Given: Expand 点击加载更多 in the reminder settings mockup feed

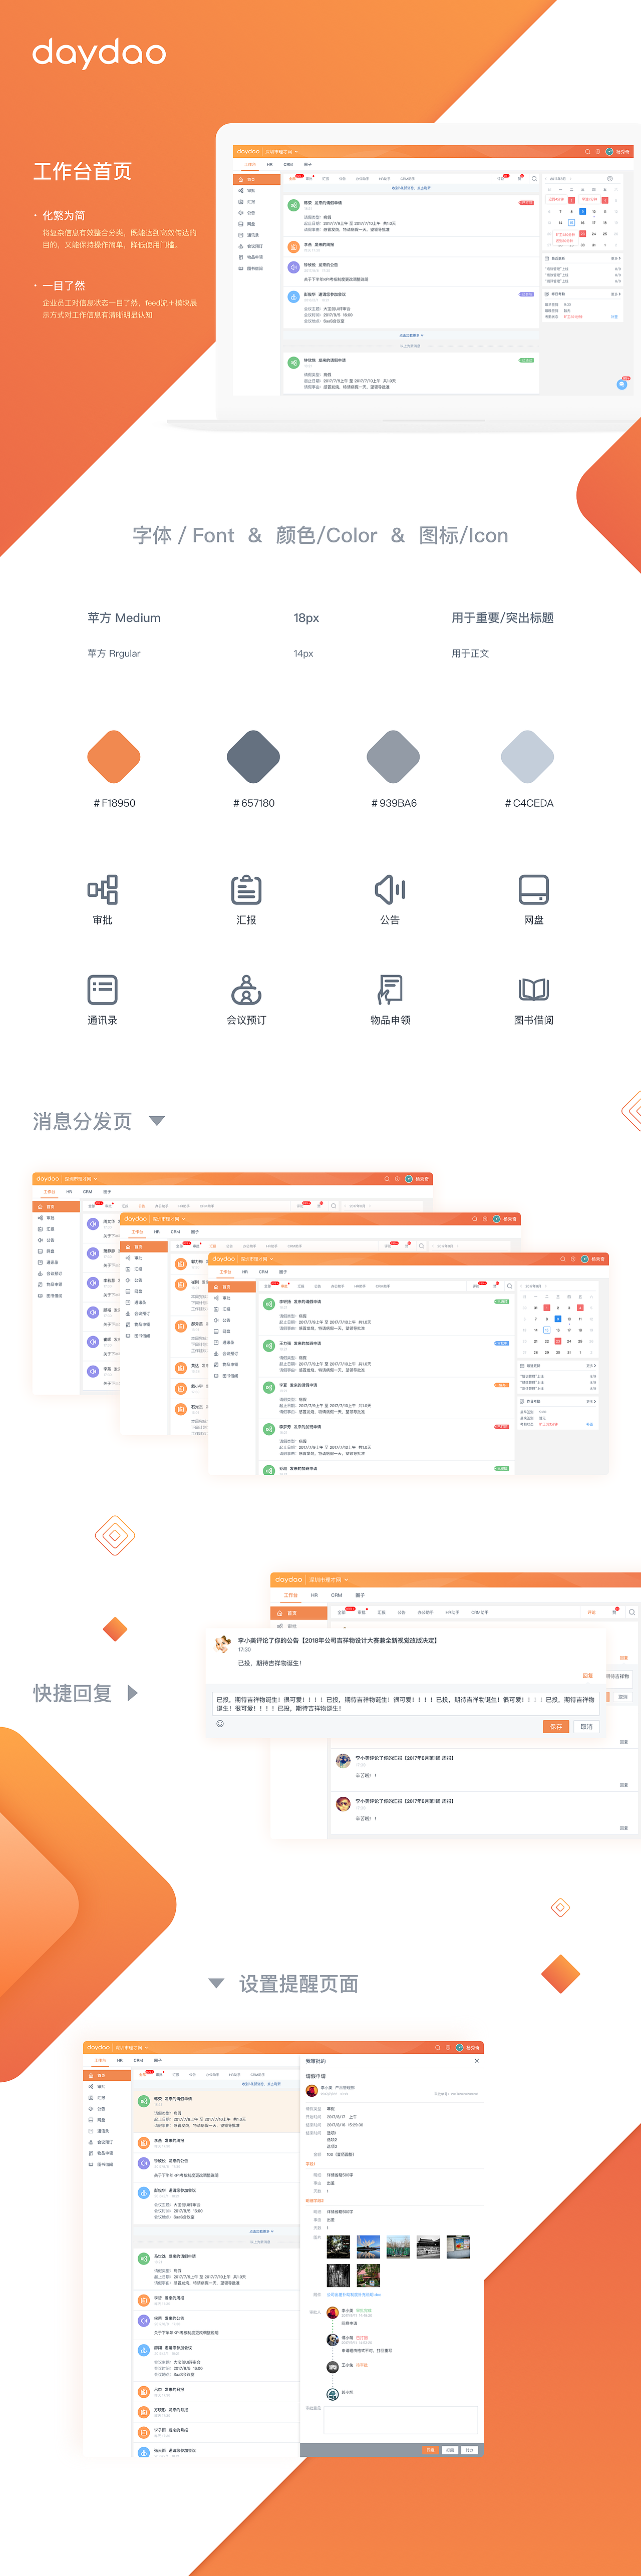Looking at the screenshot, I should 262,2231.
